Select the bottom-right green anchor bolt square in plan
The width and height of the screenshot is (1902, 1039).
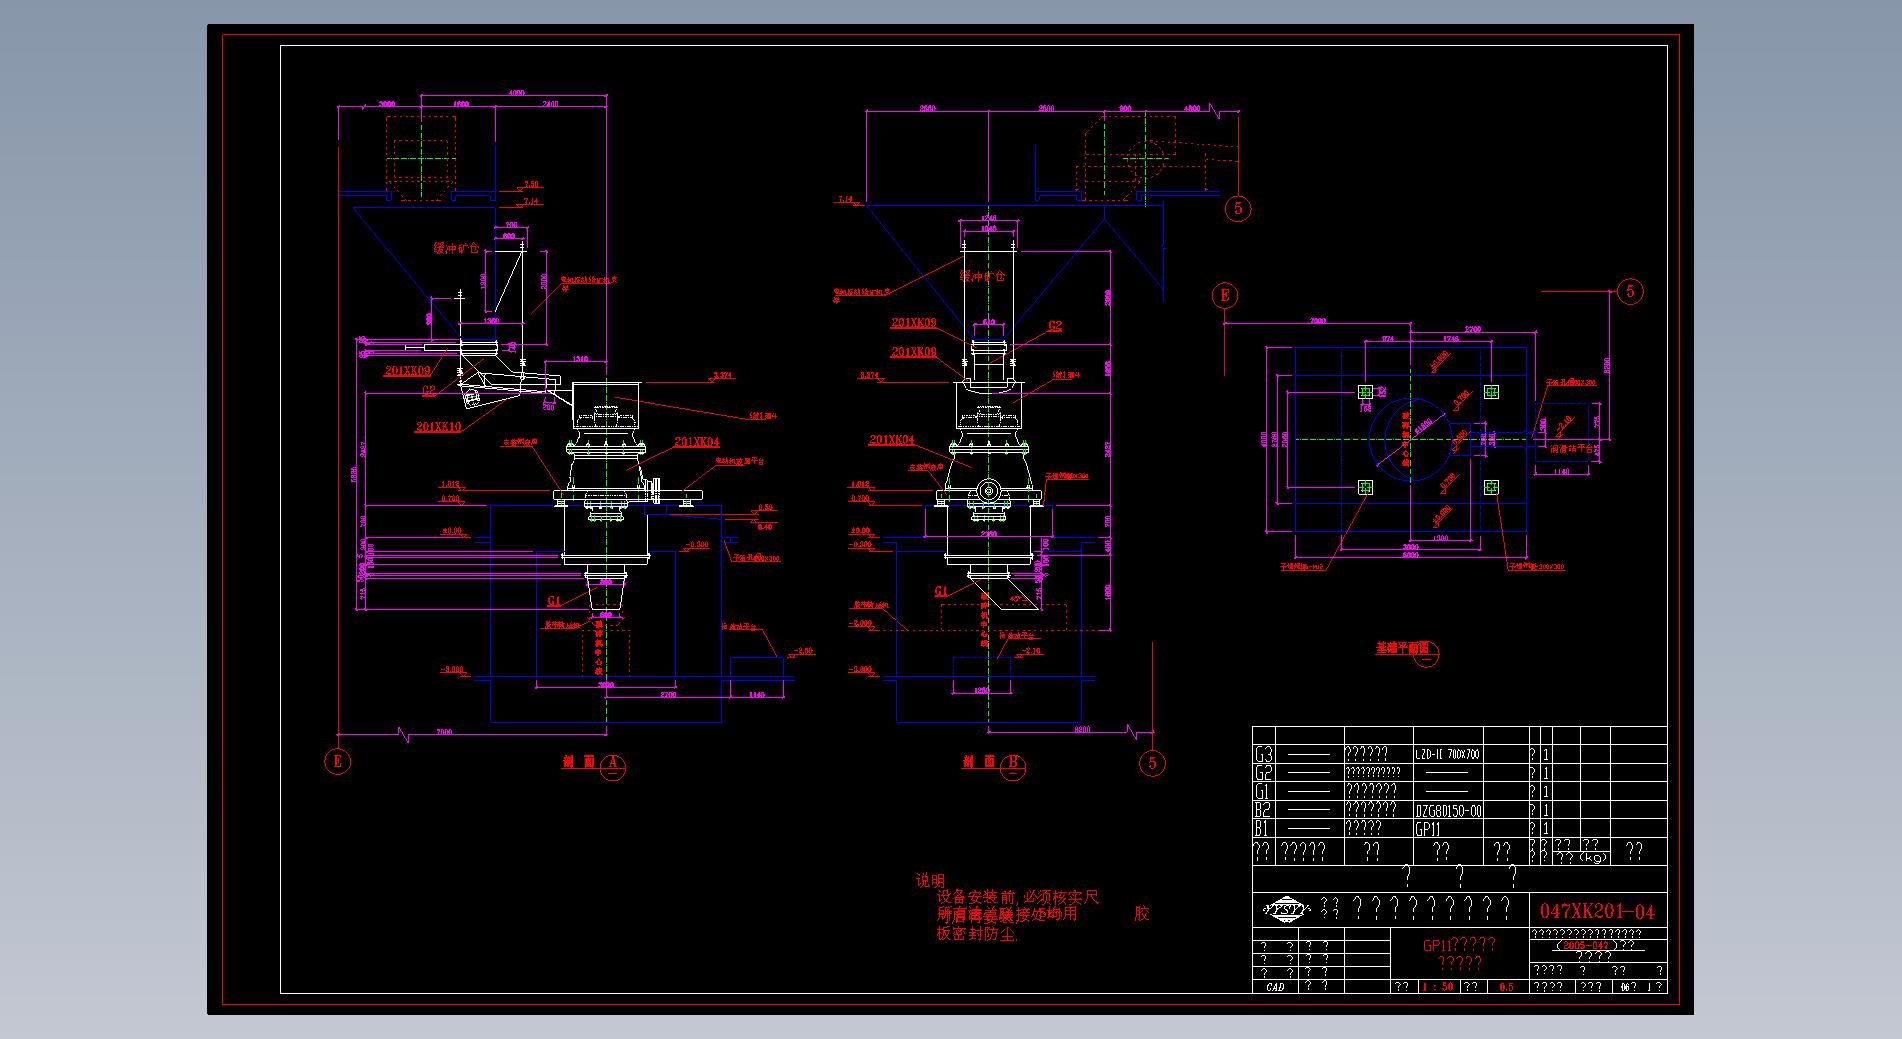(x=1491, y=487)
